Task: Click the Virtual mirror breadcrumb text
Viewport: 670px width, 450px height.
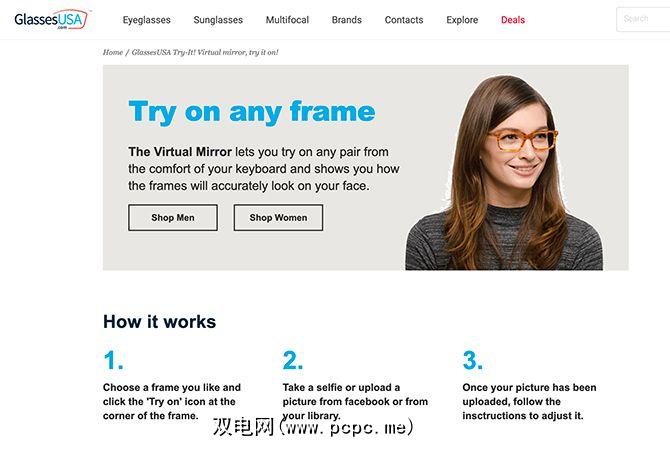Action: pyautogui.click(x=205, y=52)
